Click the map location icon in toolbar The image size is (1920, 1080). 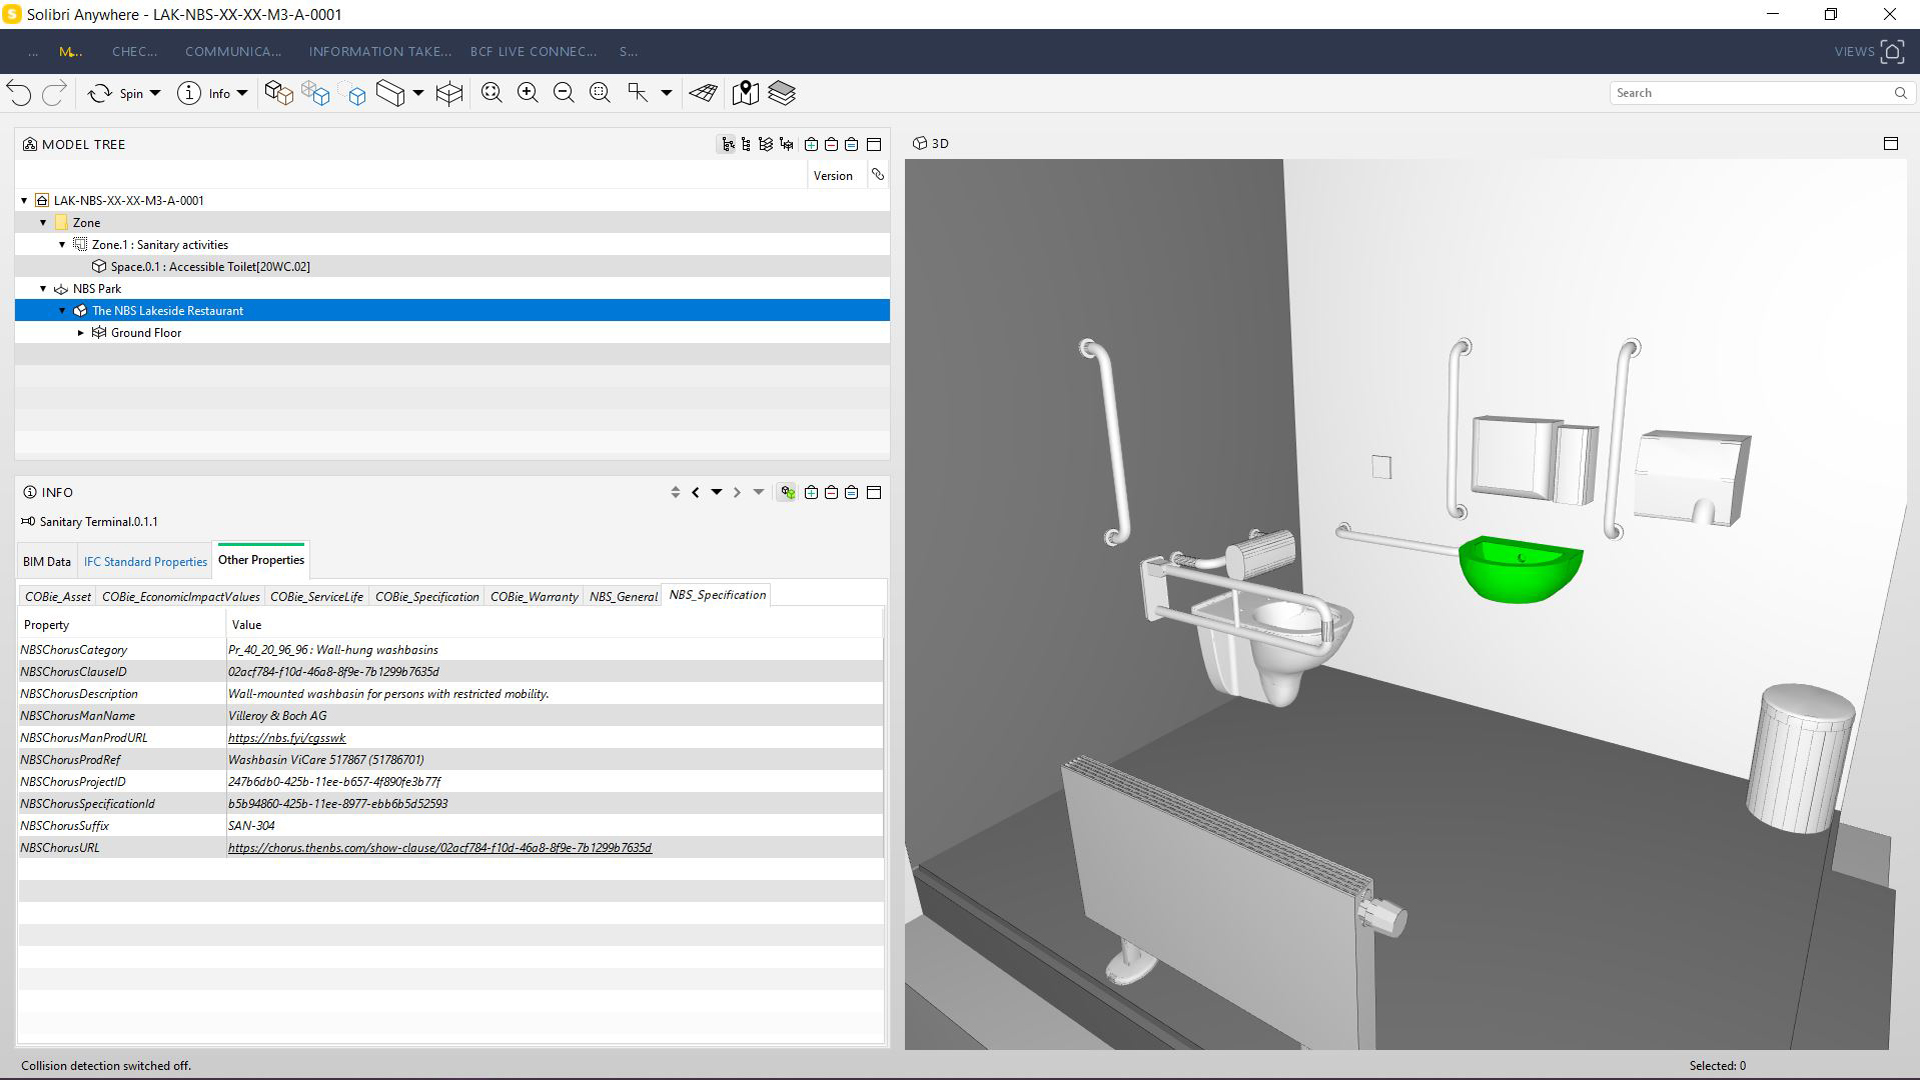point(745,93)
